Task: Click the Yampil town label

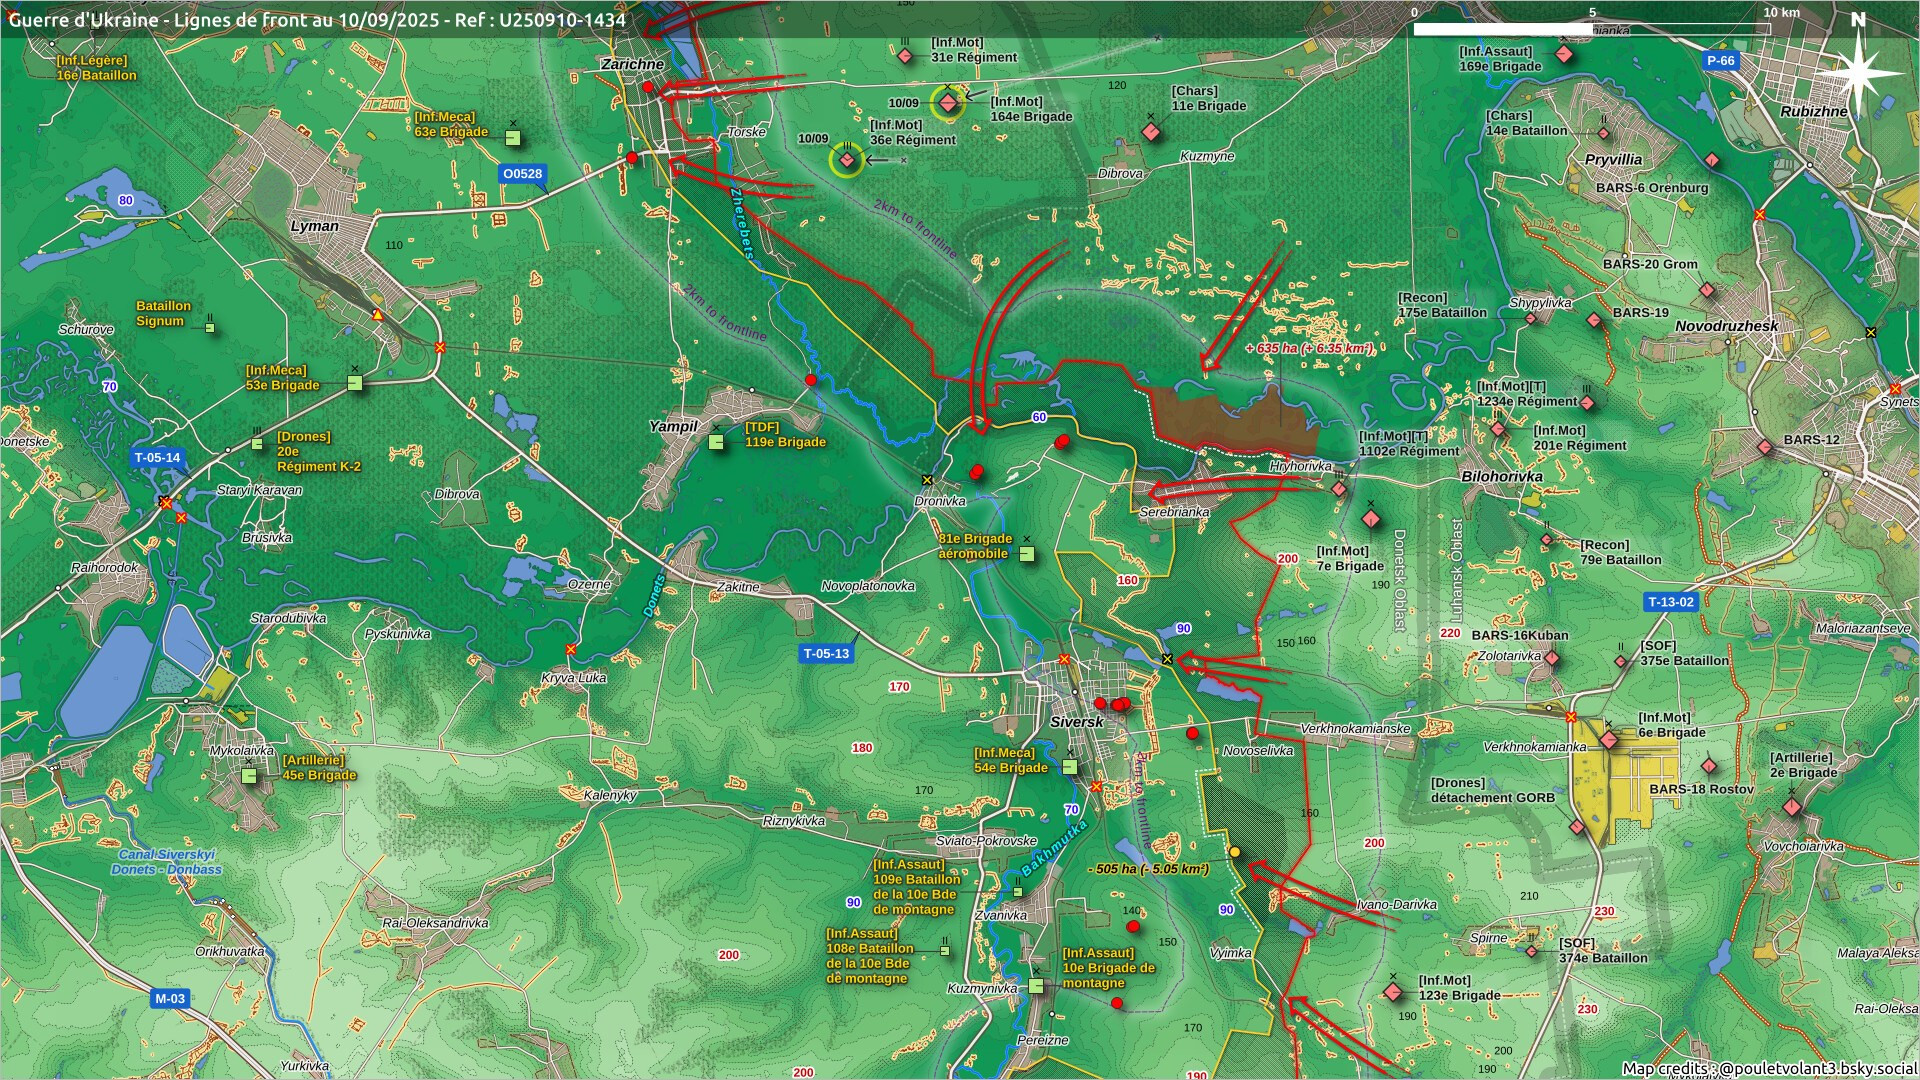Action: click(x=673, y=427)
